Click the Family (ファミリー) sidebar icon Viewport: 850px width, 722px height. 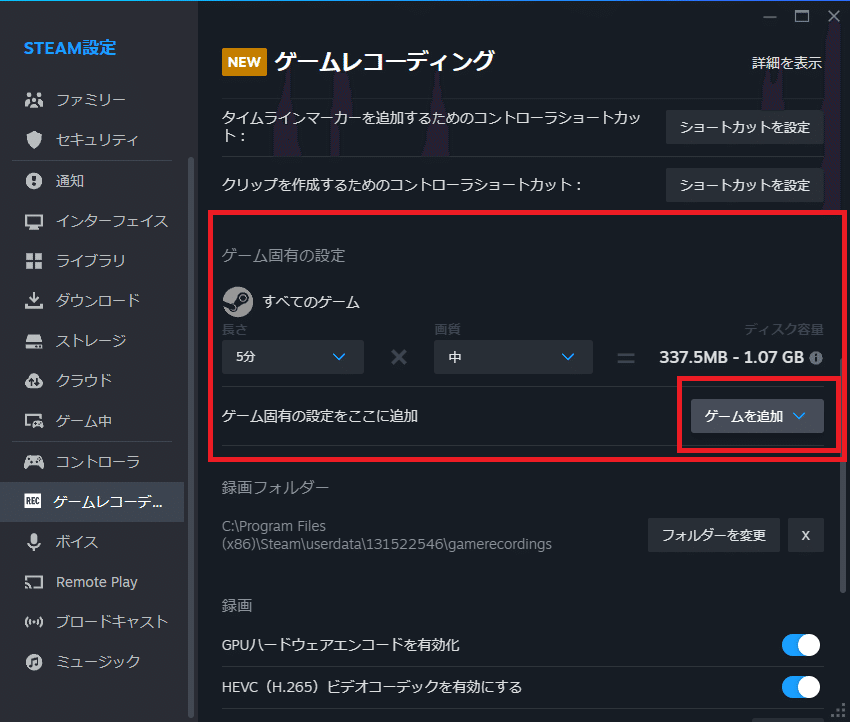coord(34,100)
